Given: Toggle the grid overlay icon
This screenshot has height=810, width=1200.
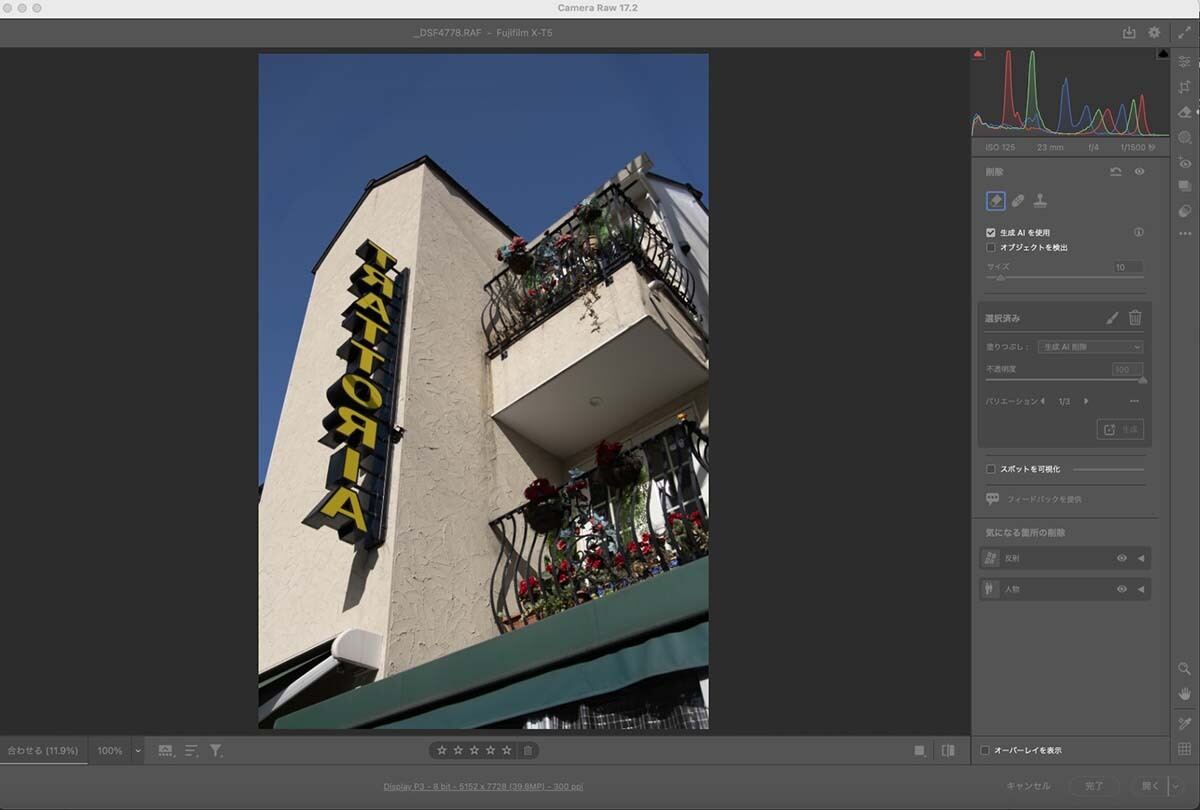Looking at the screenshot, I should point(1185,749).
